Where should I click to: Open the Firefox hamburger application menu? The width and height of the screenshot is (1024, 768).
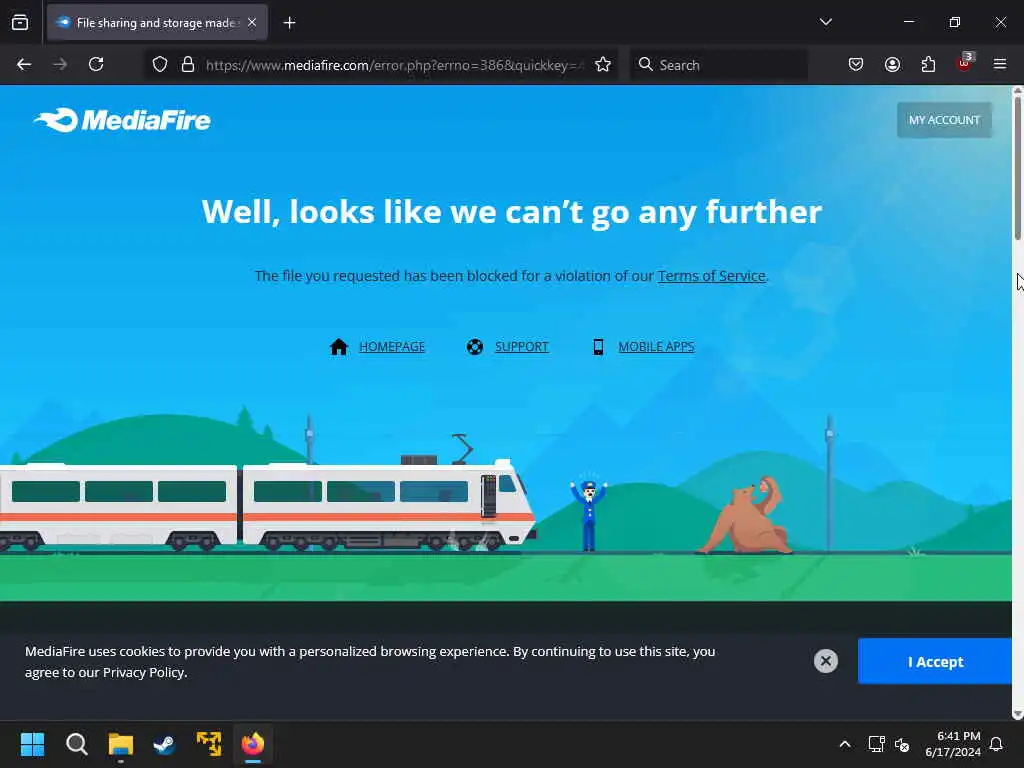pos(1000,64)
